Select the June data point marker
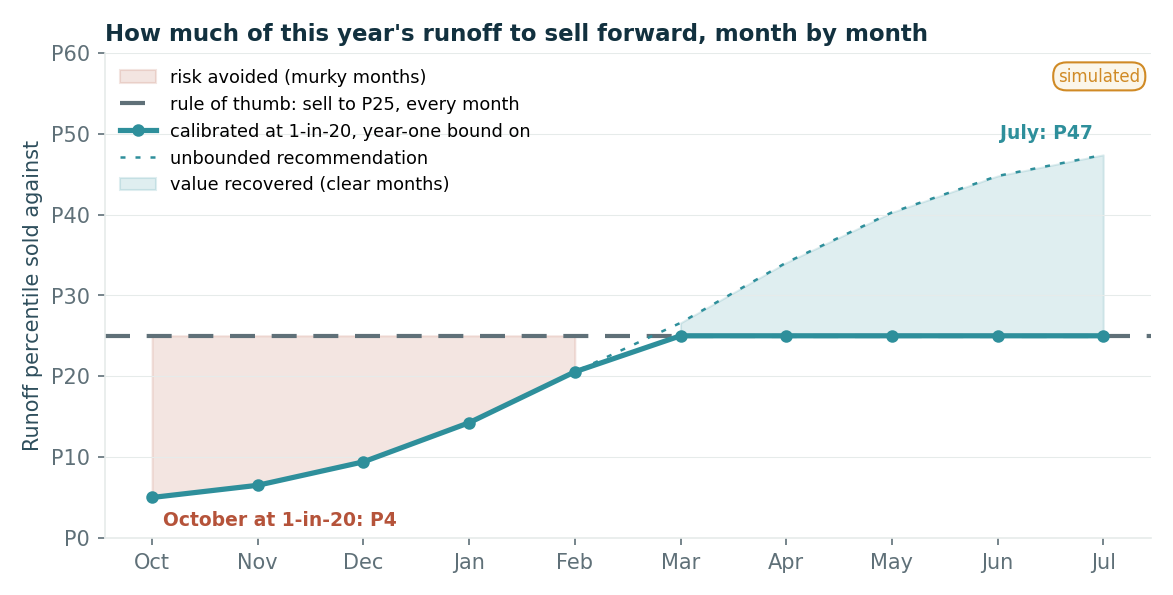Viewport: 1173px width, 595px height. (x=998, y=337)
